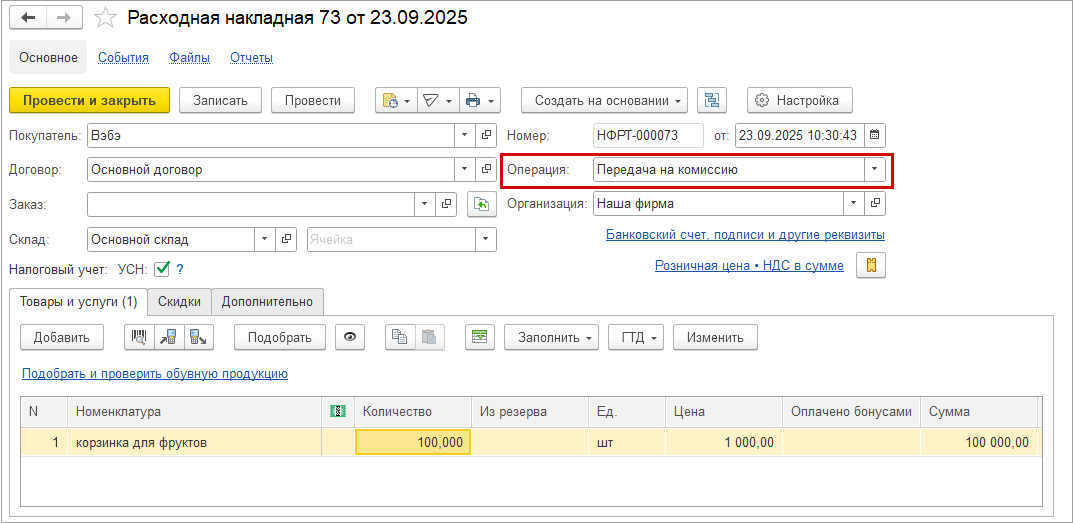Toggle the УСН tax accounting checkbox

(x=161, y=269)
